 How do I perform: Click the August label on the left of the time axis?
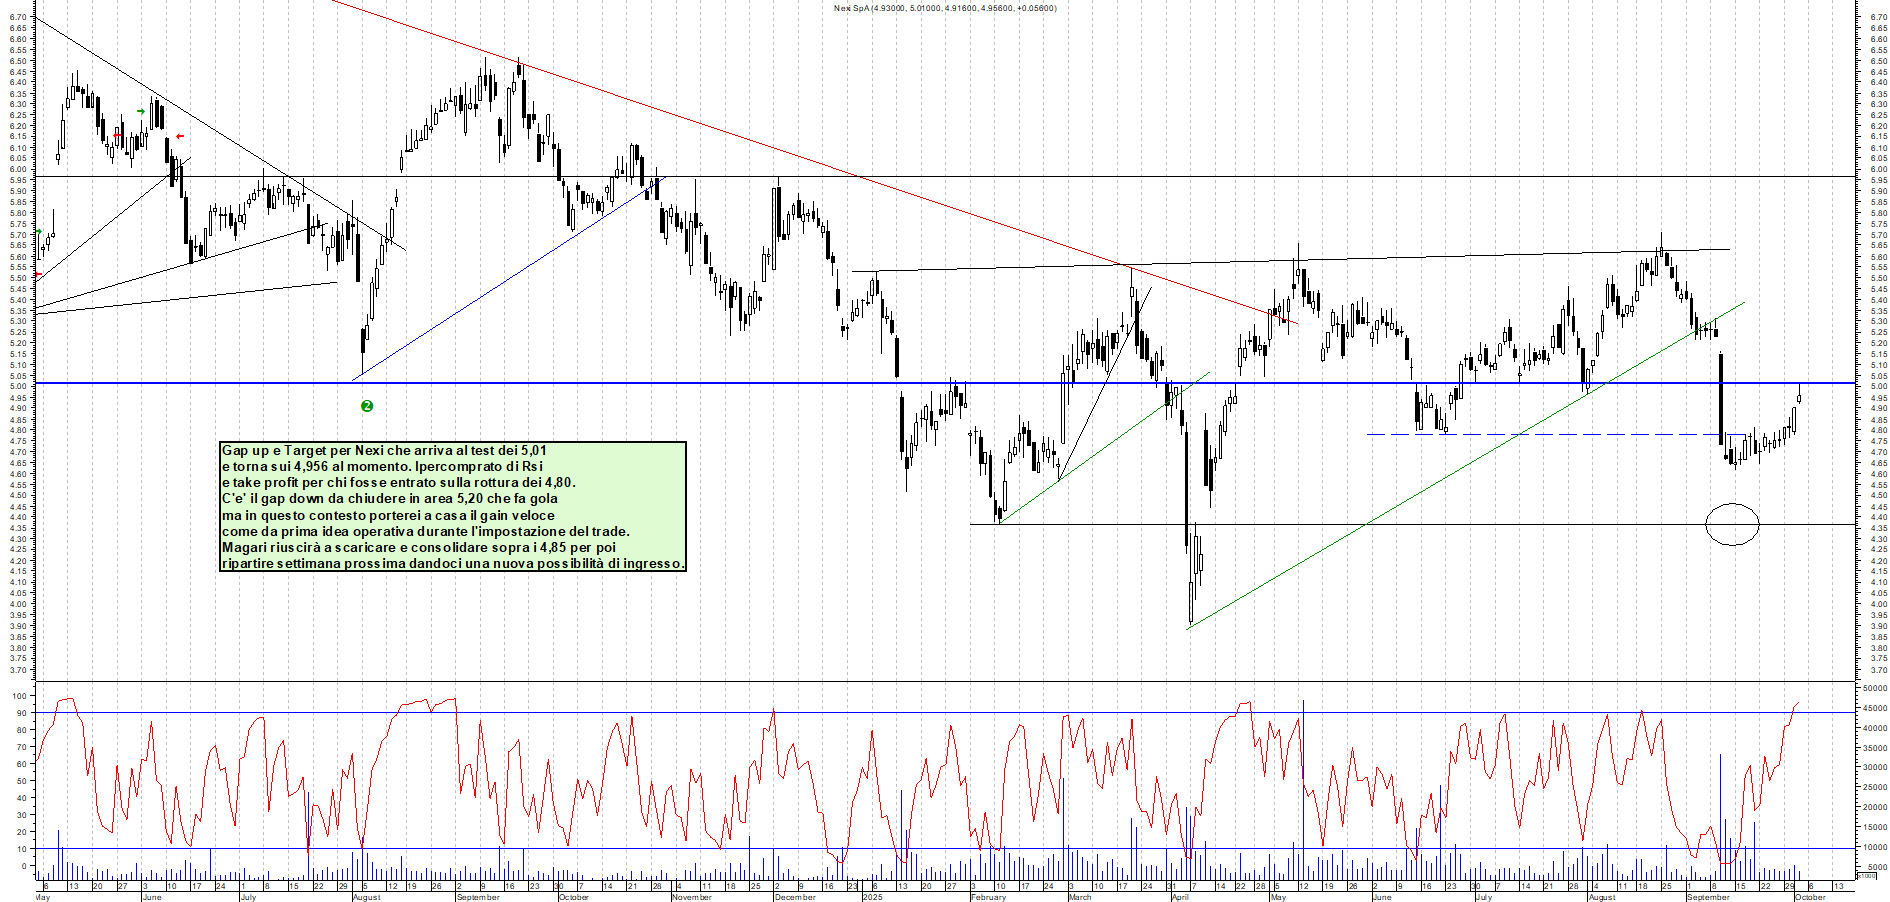click(366, 897)
